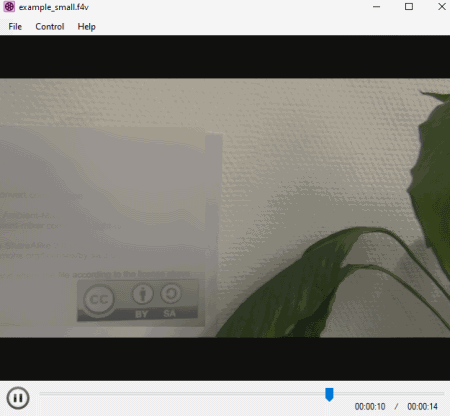This screenshot has width=450, height=416.
Task: Close the video player window
Action: click(442, 7)
